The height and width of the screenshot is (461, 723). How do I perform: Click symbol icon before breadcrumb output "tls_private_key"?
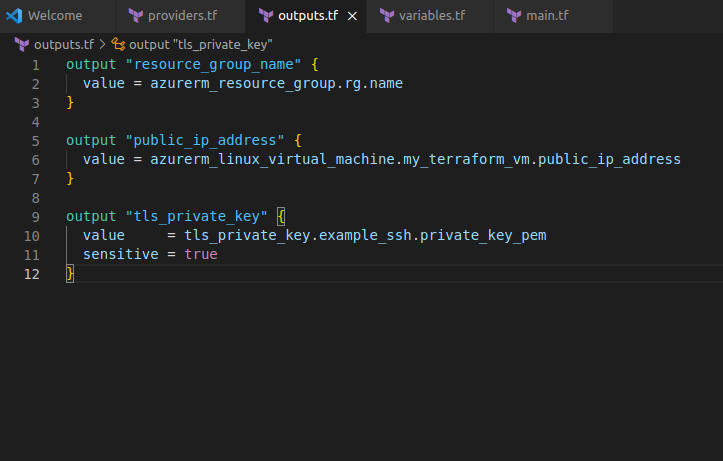pyautogui.click(x=119, y=45)
